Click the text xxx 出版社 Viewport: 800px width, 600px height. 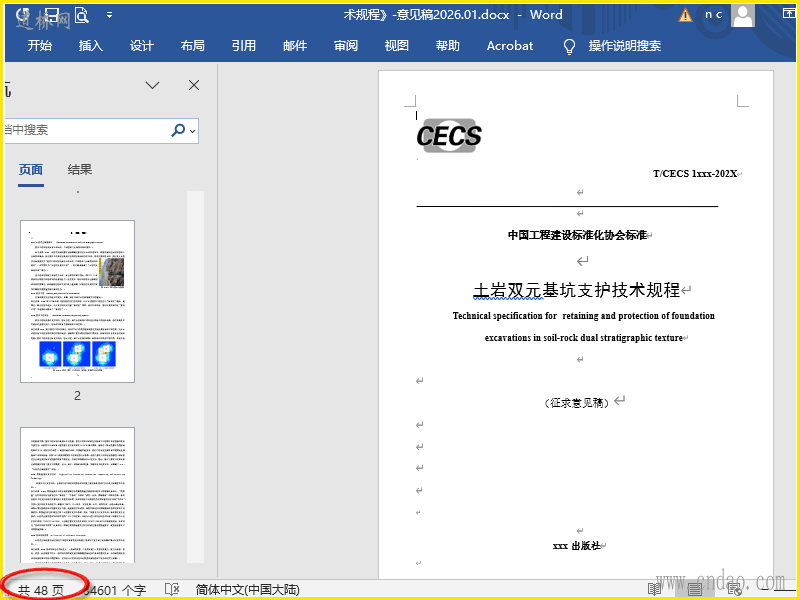point(577,546)
